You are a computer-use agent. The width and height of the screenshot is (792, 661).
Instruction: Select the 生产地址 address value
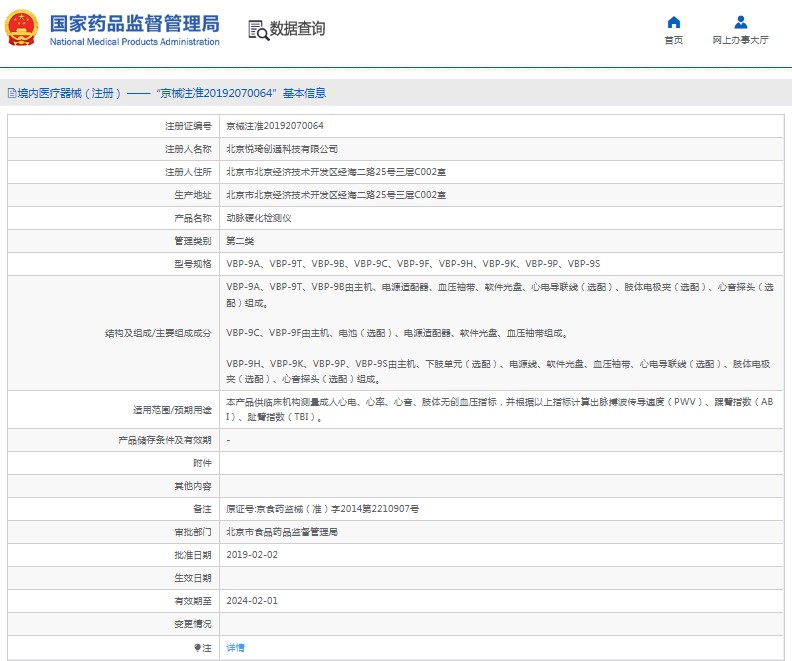point(336,195)
